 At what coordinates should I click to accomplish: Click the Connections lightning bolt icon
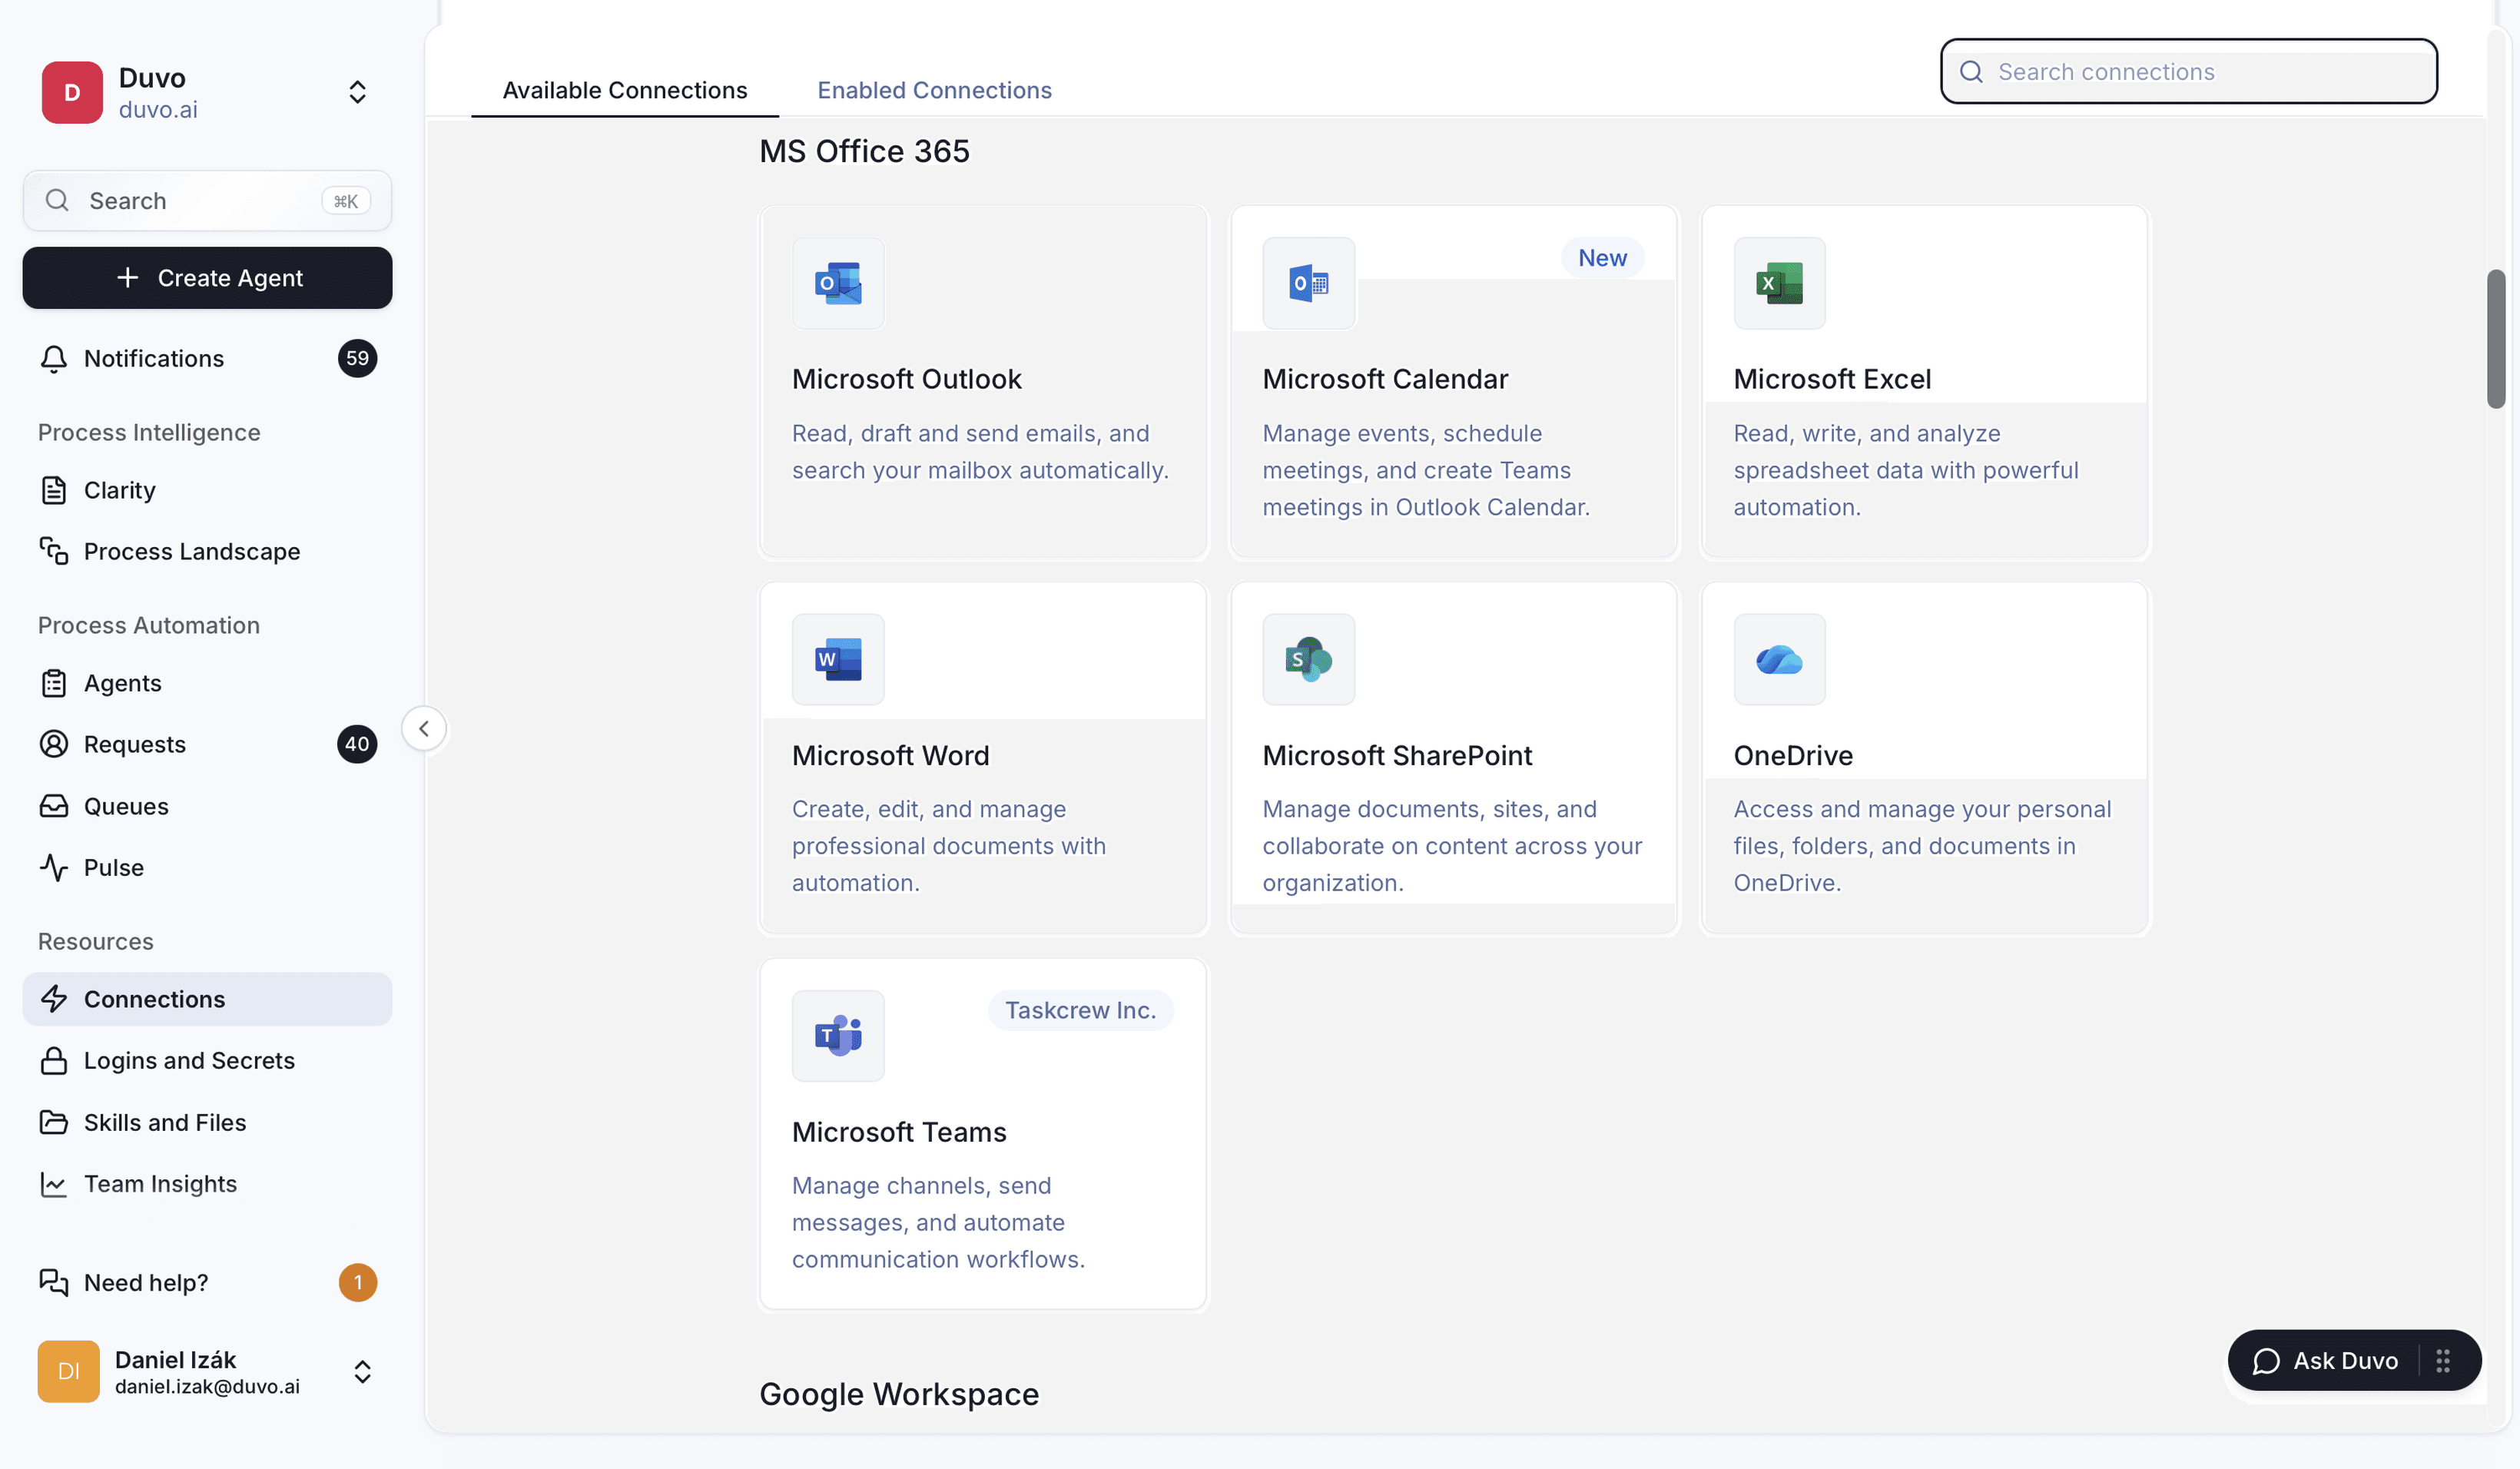[54, 999]
